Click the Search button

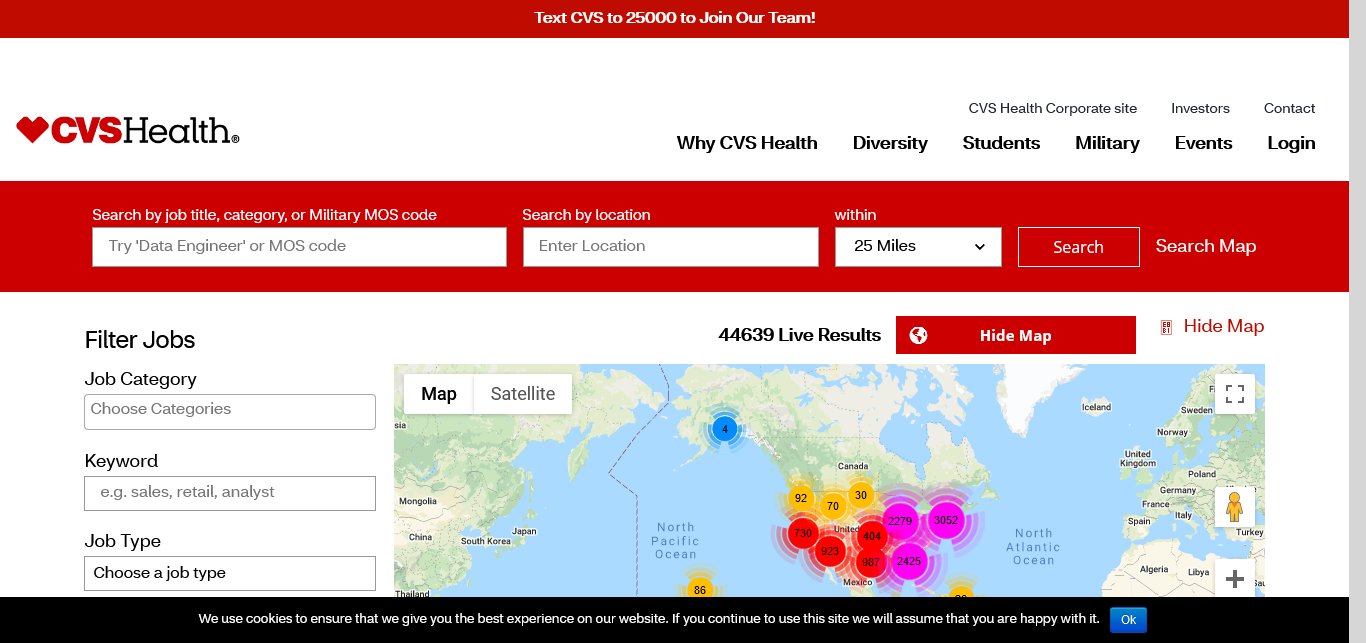(x=1078, y=247)
